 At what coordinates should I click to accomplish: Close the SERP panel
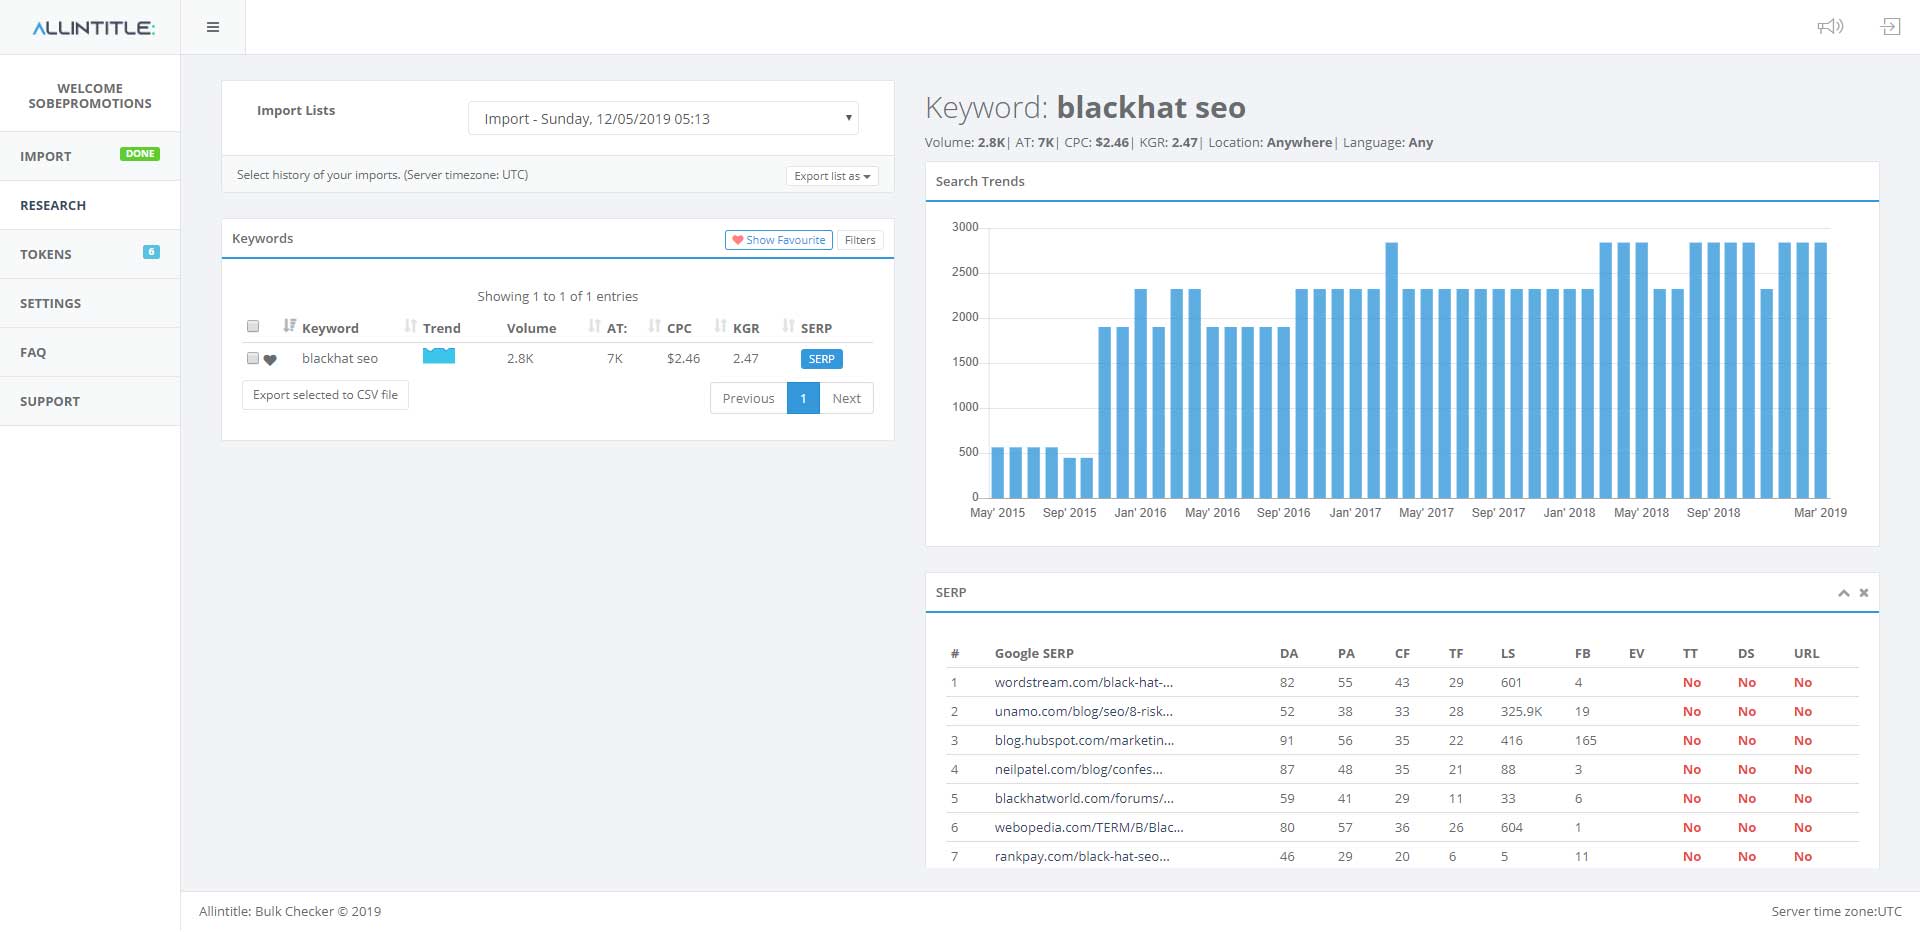click(1864, 593)
